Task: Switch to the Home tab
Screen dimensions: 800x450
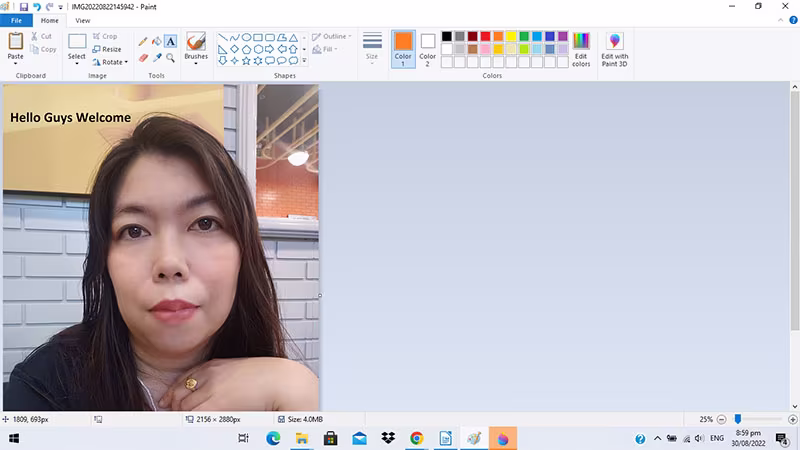Action: [x=49, y=20]
